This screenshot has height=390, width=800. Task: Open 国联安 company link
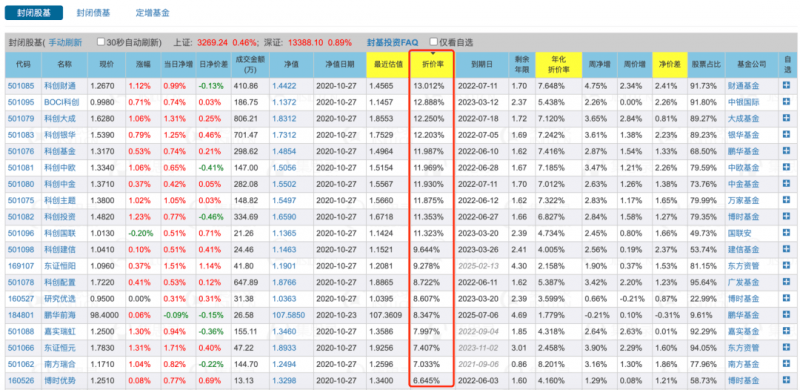pyautogui.click(x=739, y=233)
